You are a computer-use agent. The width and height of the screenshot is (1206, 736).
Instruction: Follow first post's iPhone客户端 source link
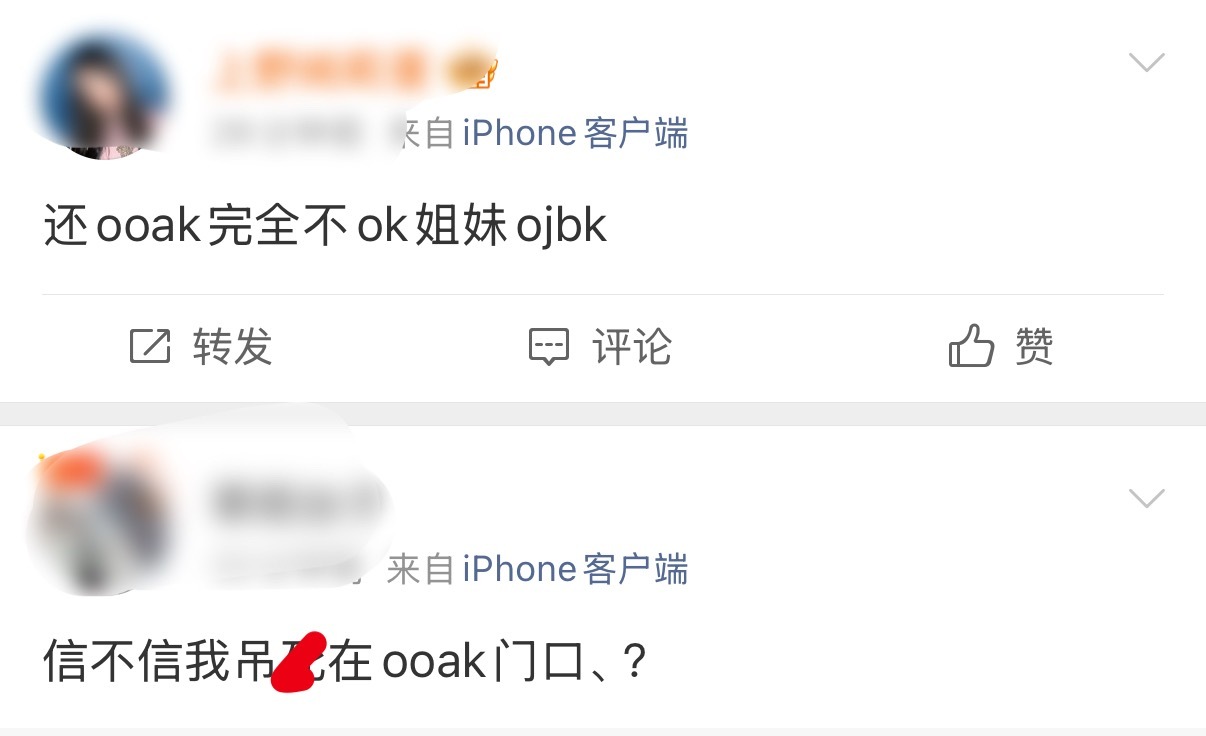tap(575, 133)
